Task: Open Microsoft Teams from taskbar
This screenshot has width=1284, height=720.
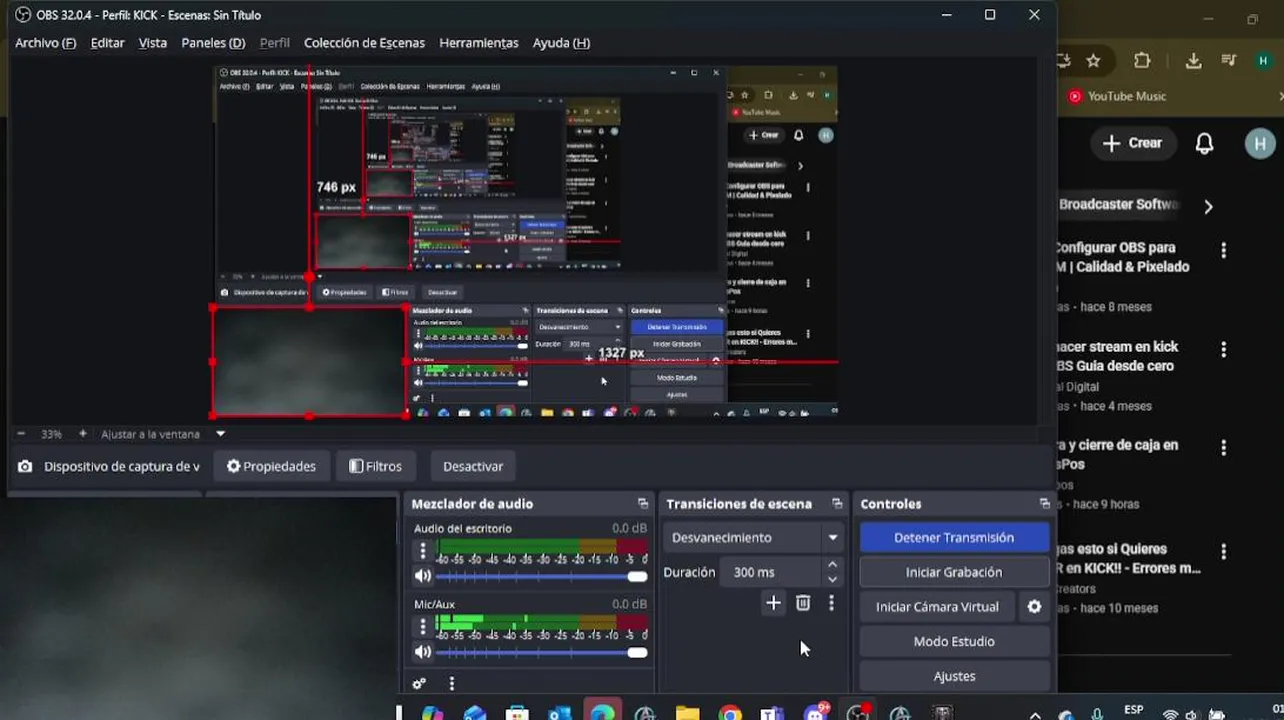Action: tap(772, 713)
